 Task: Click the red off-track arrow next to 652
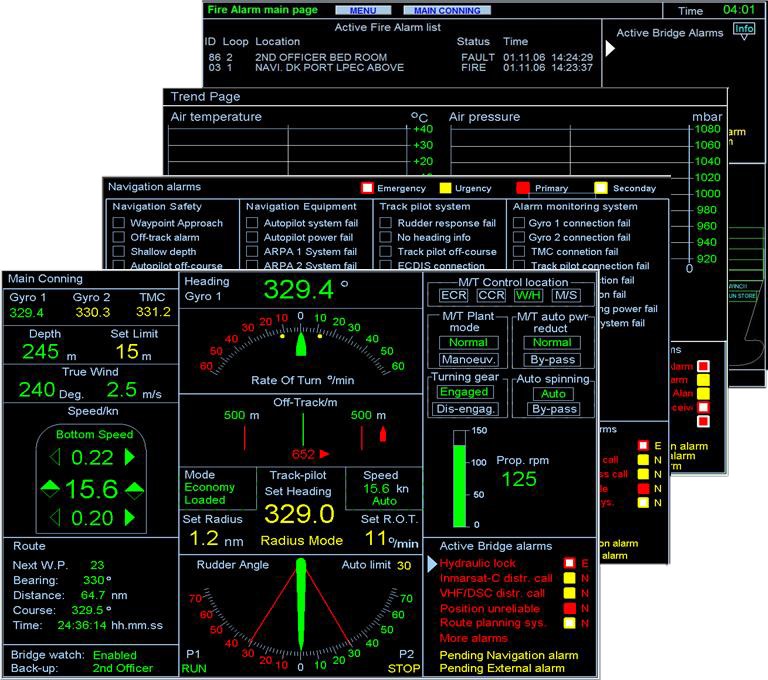pyautogui.click(x=324, y=454)
